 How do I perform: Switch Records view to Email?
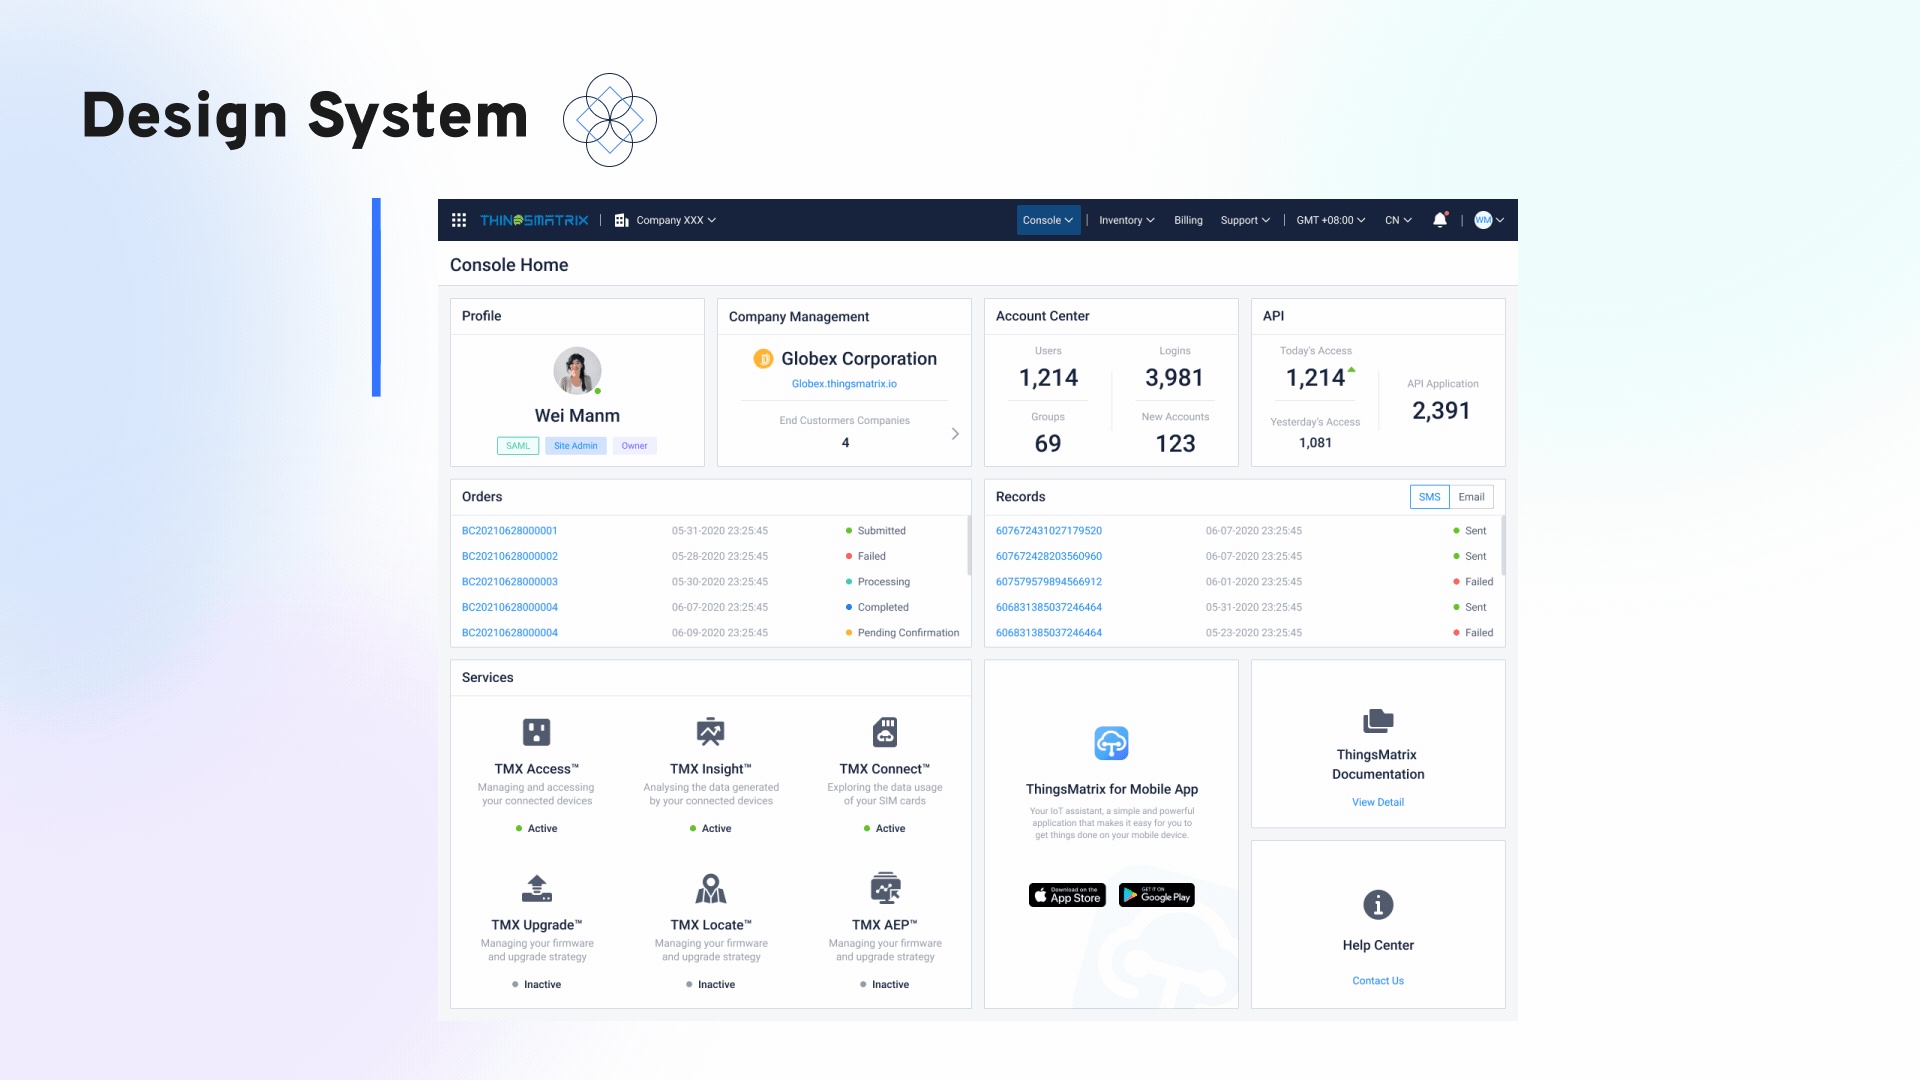pos(1471,497)
